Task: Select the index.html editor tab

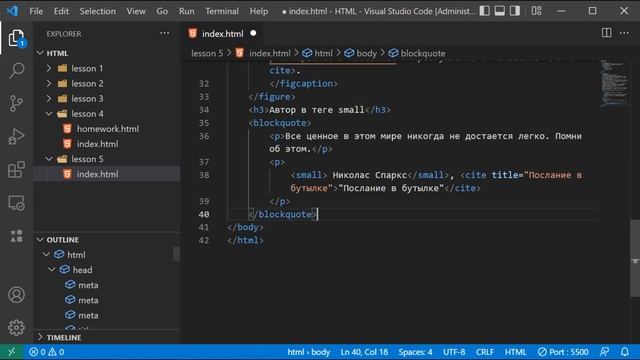Action: tap(222, 33)
